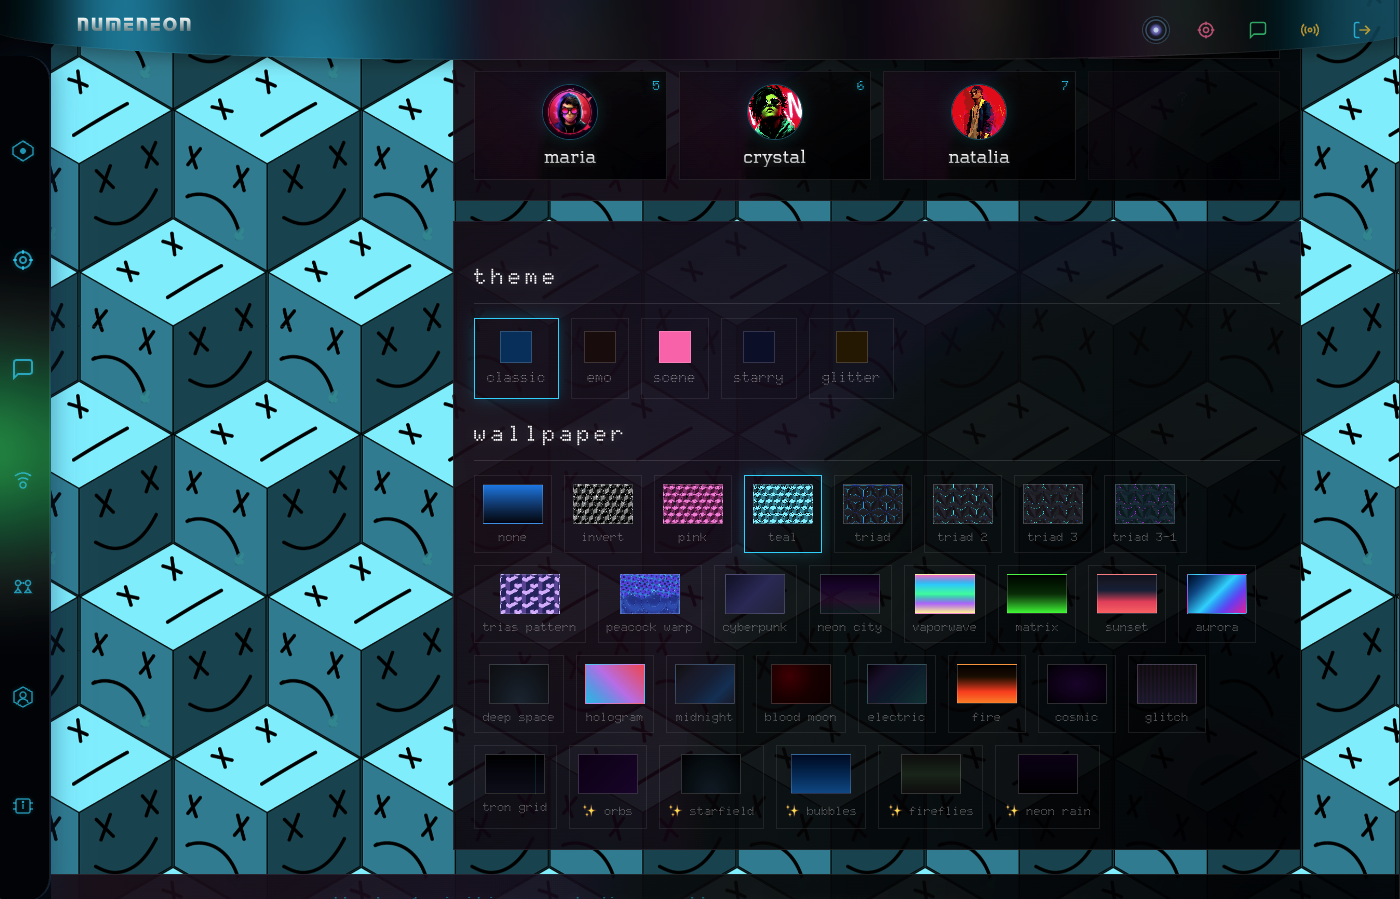This screenshot has width=1400, height=899.
Task: Choose the glitter theme
Action: click(851, 358)
